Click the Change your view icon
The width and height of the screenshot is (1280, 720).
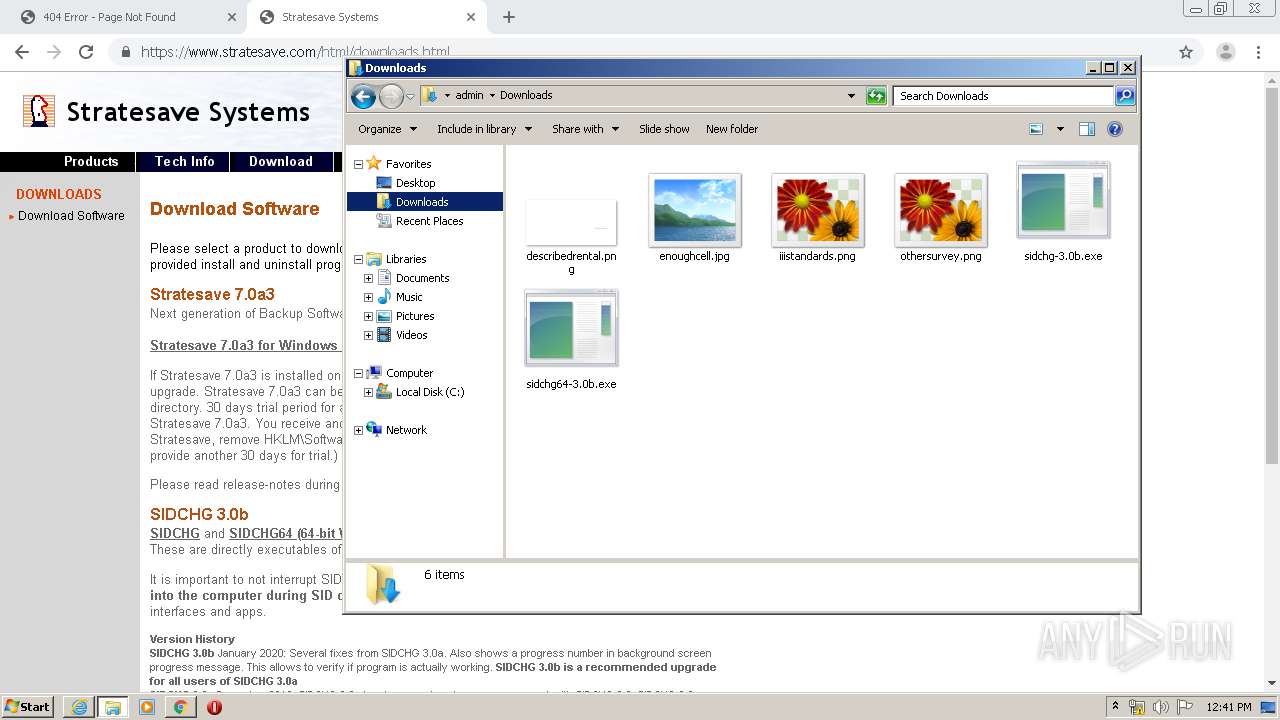coord(1036,129)
